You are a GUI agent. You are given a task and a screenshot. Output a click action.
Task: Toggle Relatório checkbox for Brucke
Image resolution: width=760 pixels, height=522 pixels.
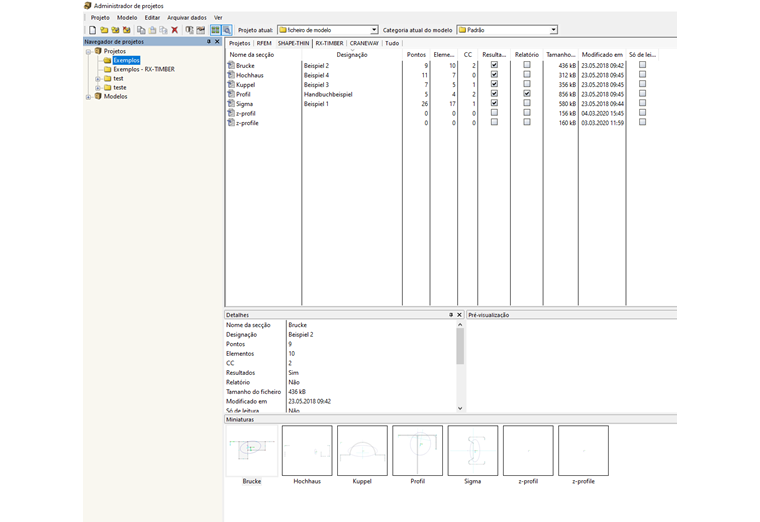(527, 64)
